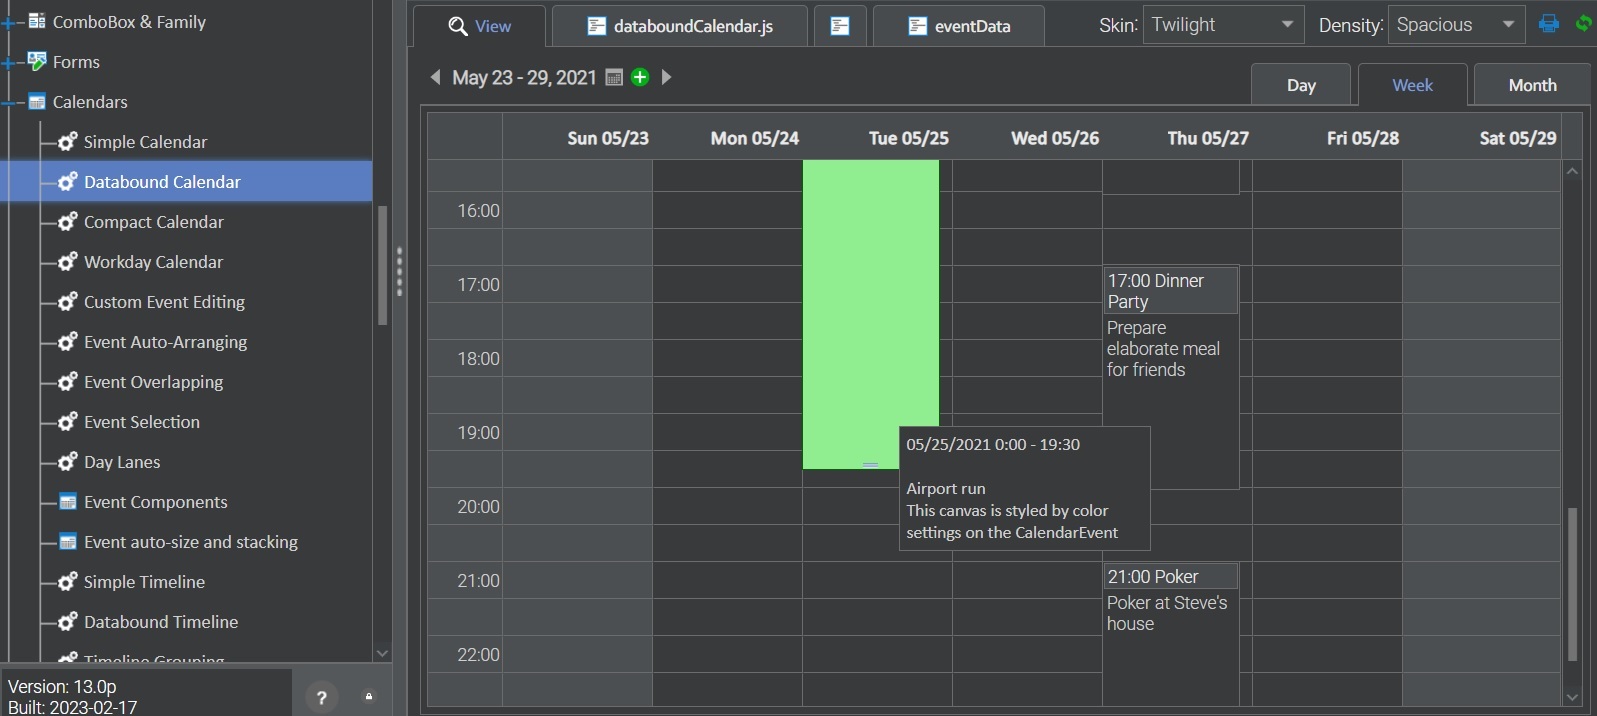Open the eventData tab
This screenshot has width=1597, height=716.
click(x=958, y=26)
